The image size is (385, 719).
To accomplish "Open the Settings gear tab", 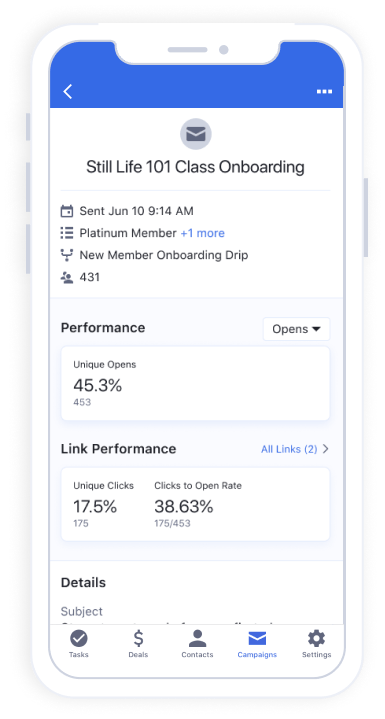I will pyautogui.click(x=316, y=644).
